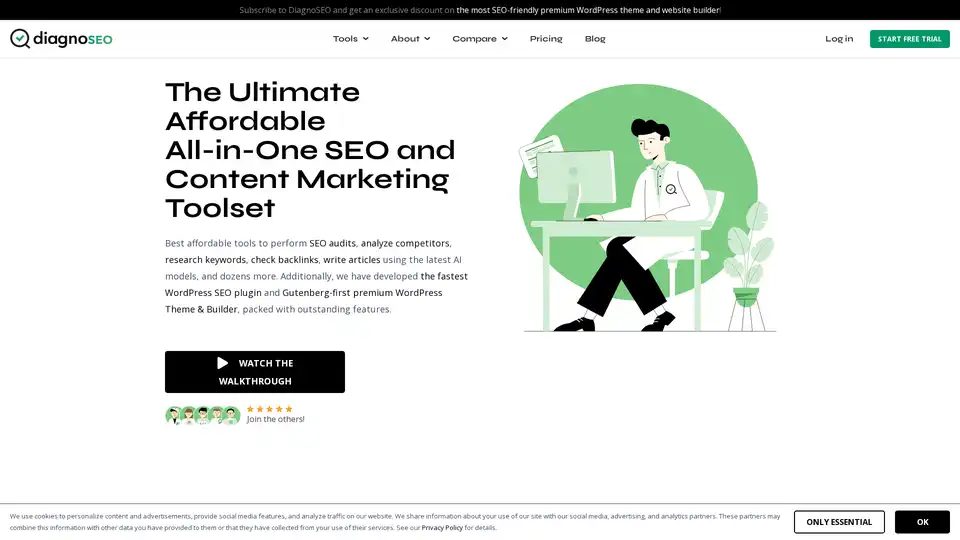Click the Log in link
The height and width of the screenshot is (540, 960).
pyautogui.click(x=839, y=39)
